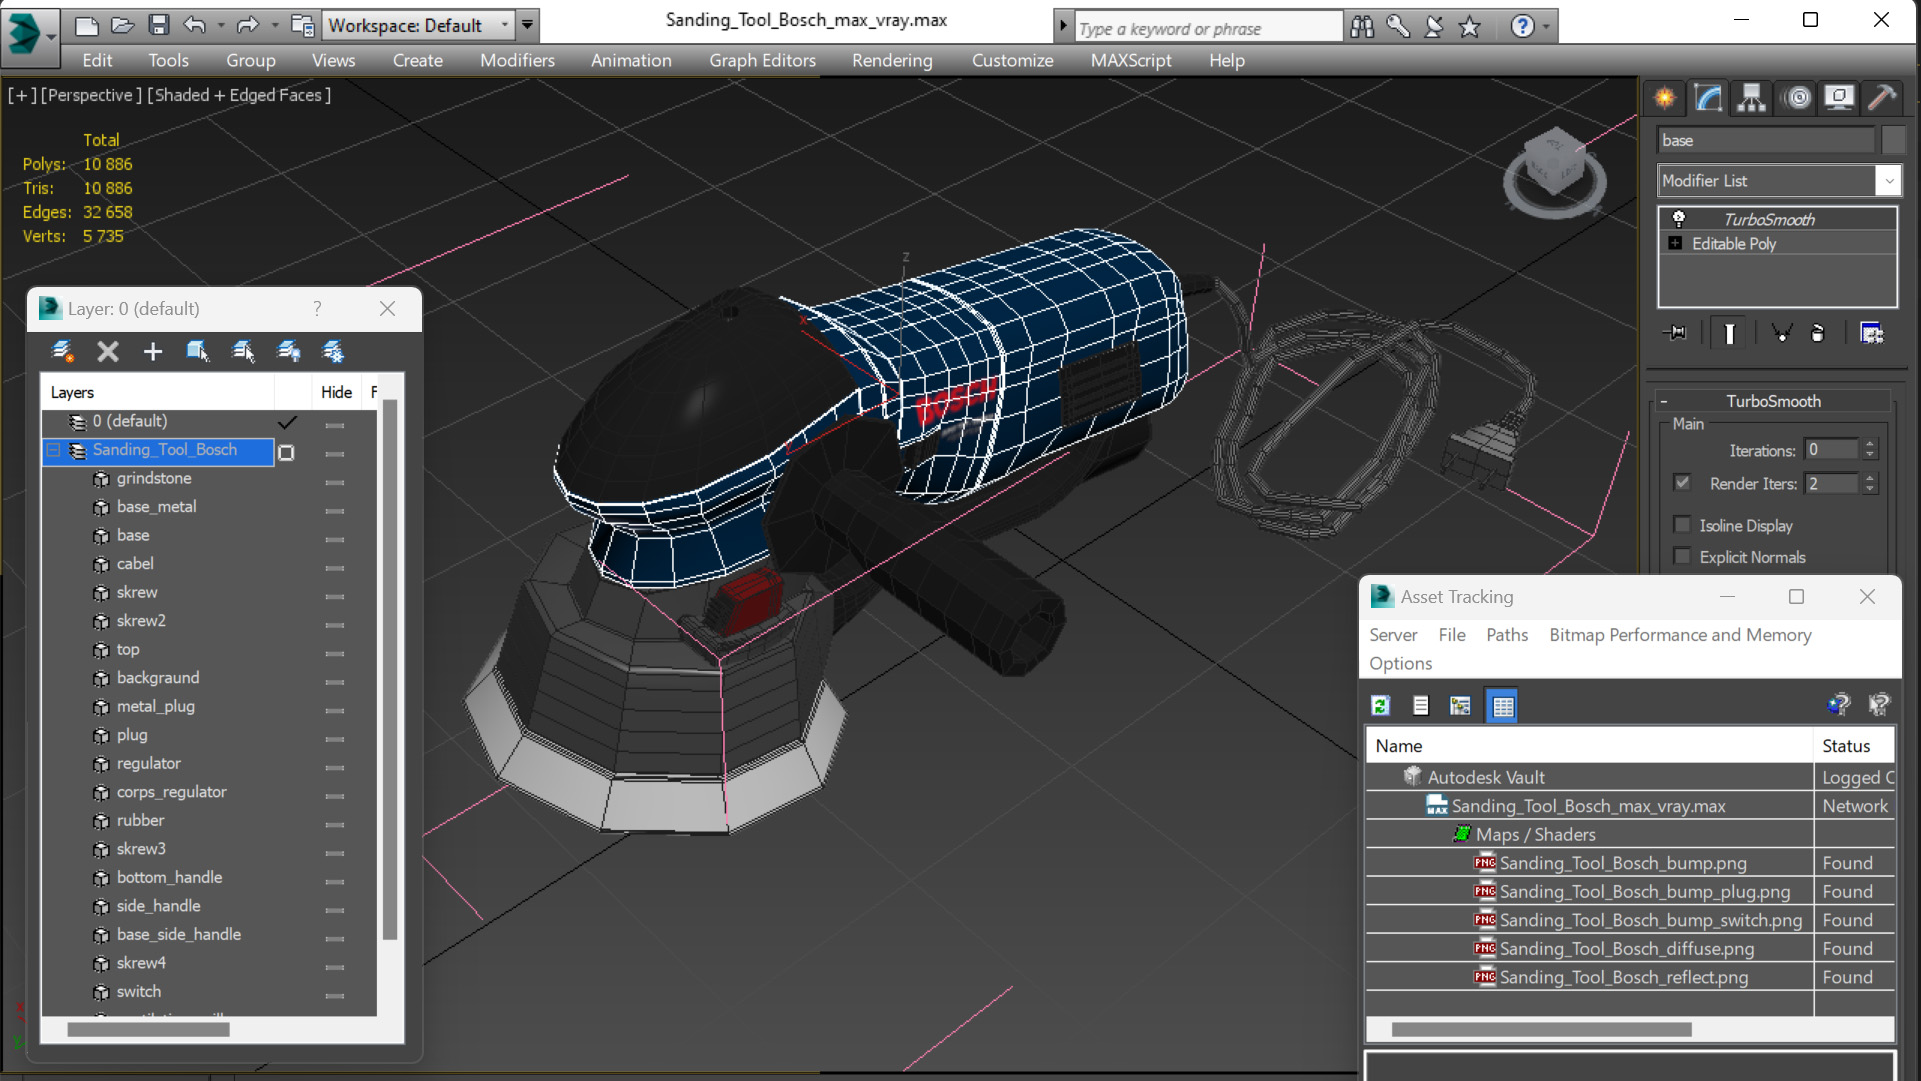The width and height of the screenshot is (1921, 1081).
Task: Open the Workspace Default dropdown
Action: click(503, 25)
